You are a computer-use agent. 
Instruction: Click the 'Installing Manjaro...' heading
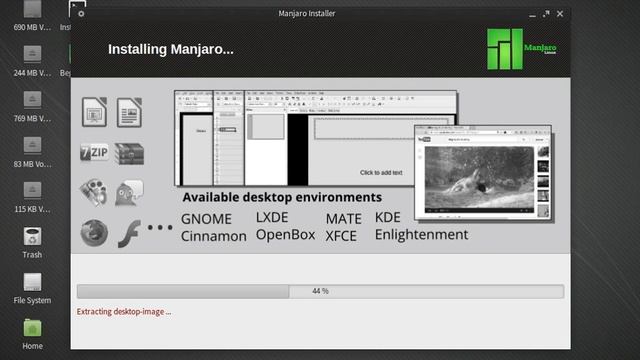(171, 49)
